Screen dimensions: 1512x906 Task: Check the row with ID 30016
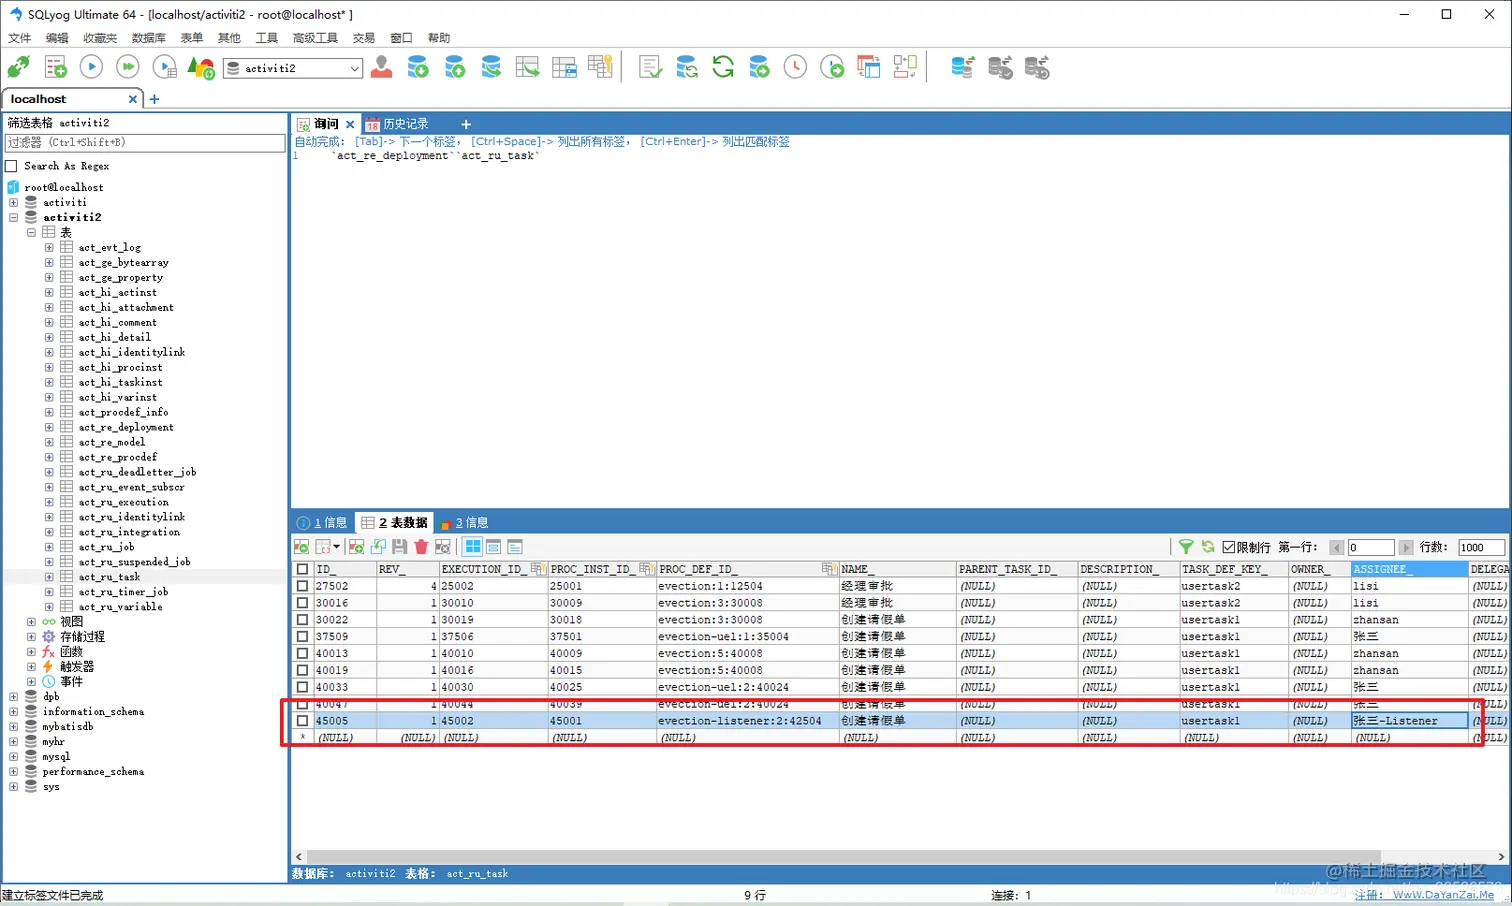[302, 603]
